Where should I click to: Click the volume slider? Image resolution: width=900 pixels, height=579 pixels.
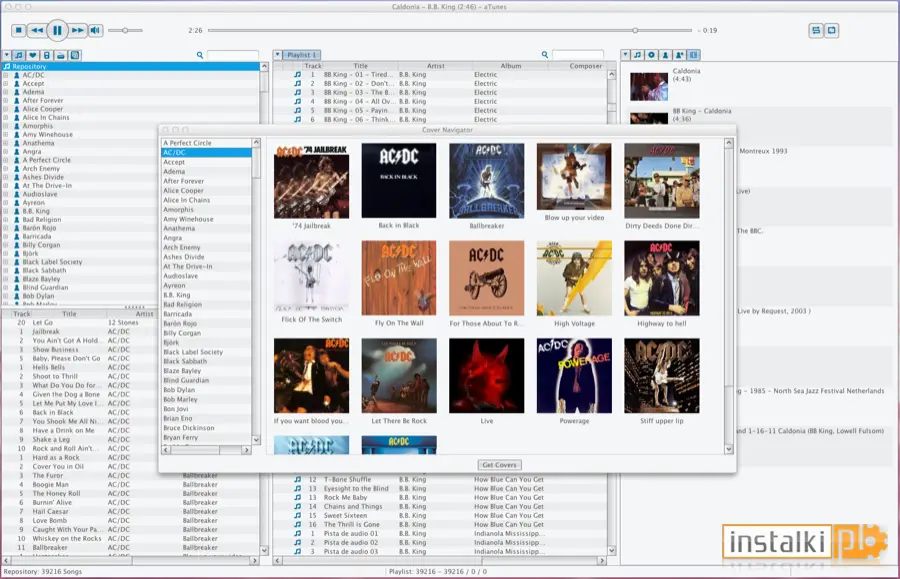(x=125, y=30)
